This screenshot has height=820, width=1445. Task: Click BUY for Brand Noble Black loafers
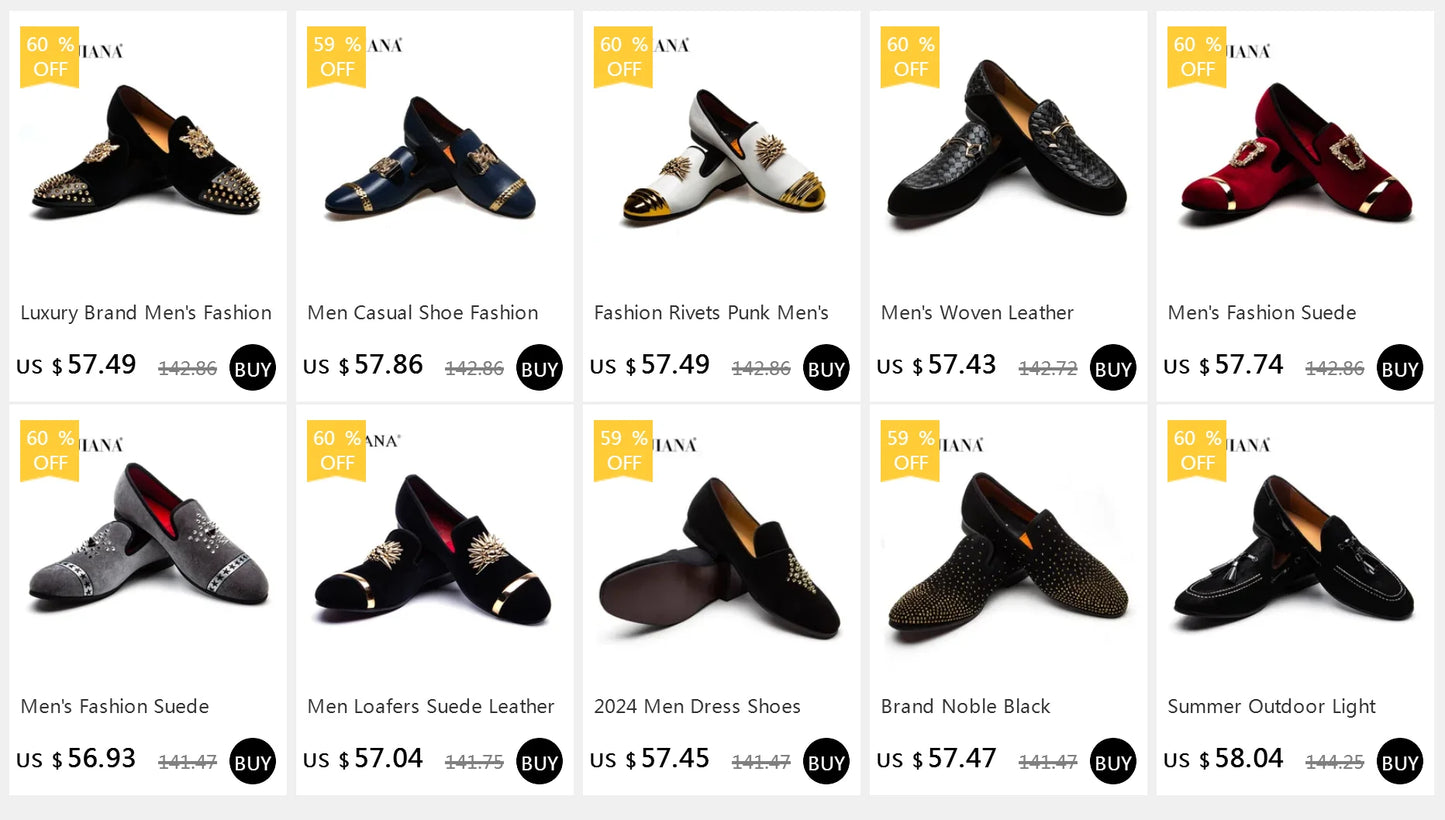point(1113,761)
